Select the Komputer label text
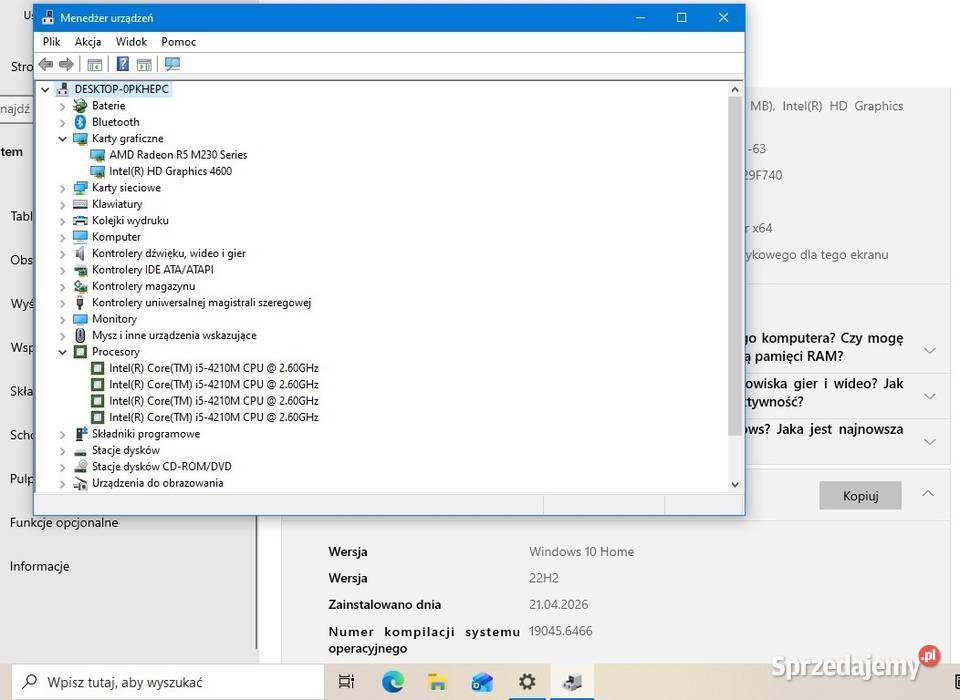Image resolution: width=960 pixels, height=700 pixels. [116, 237]
